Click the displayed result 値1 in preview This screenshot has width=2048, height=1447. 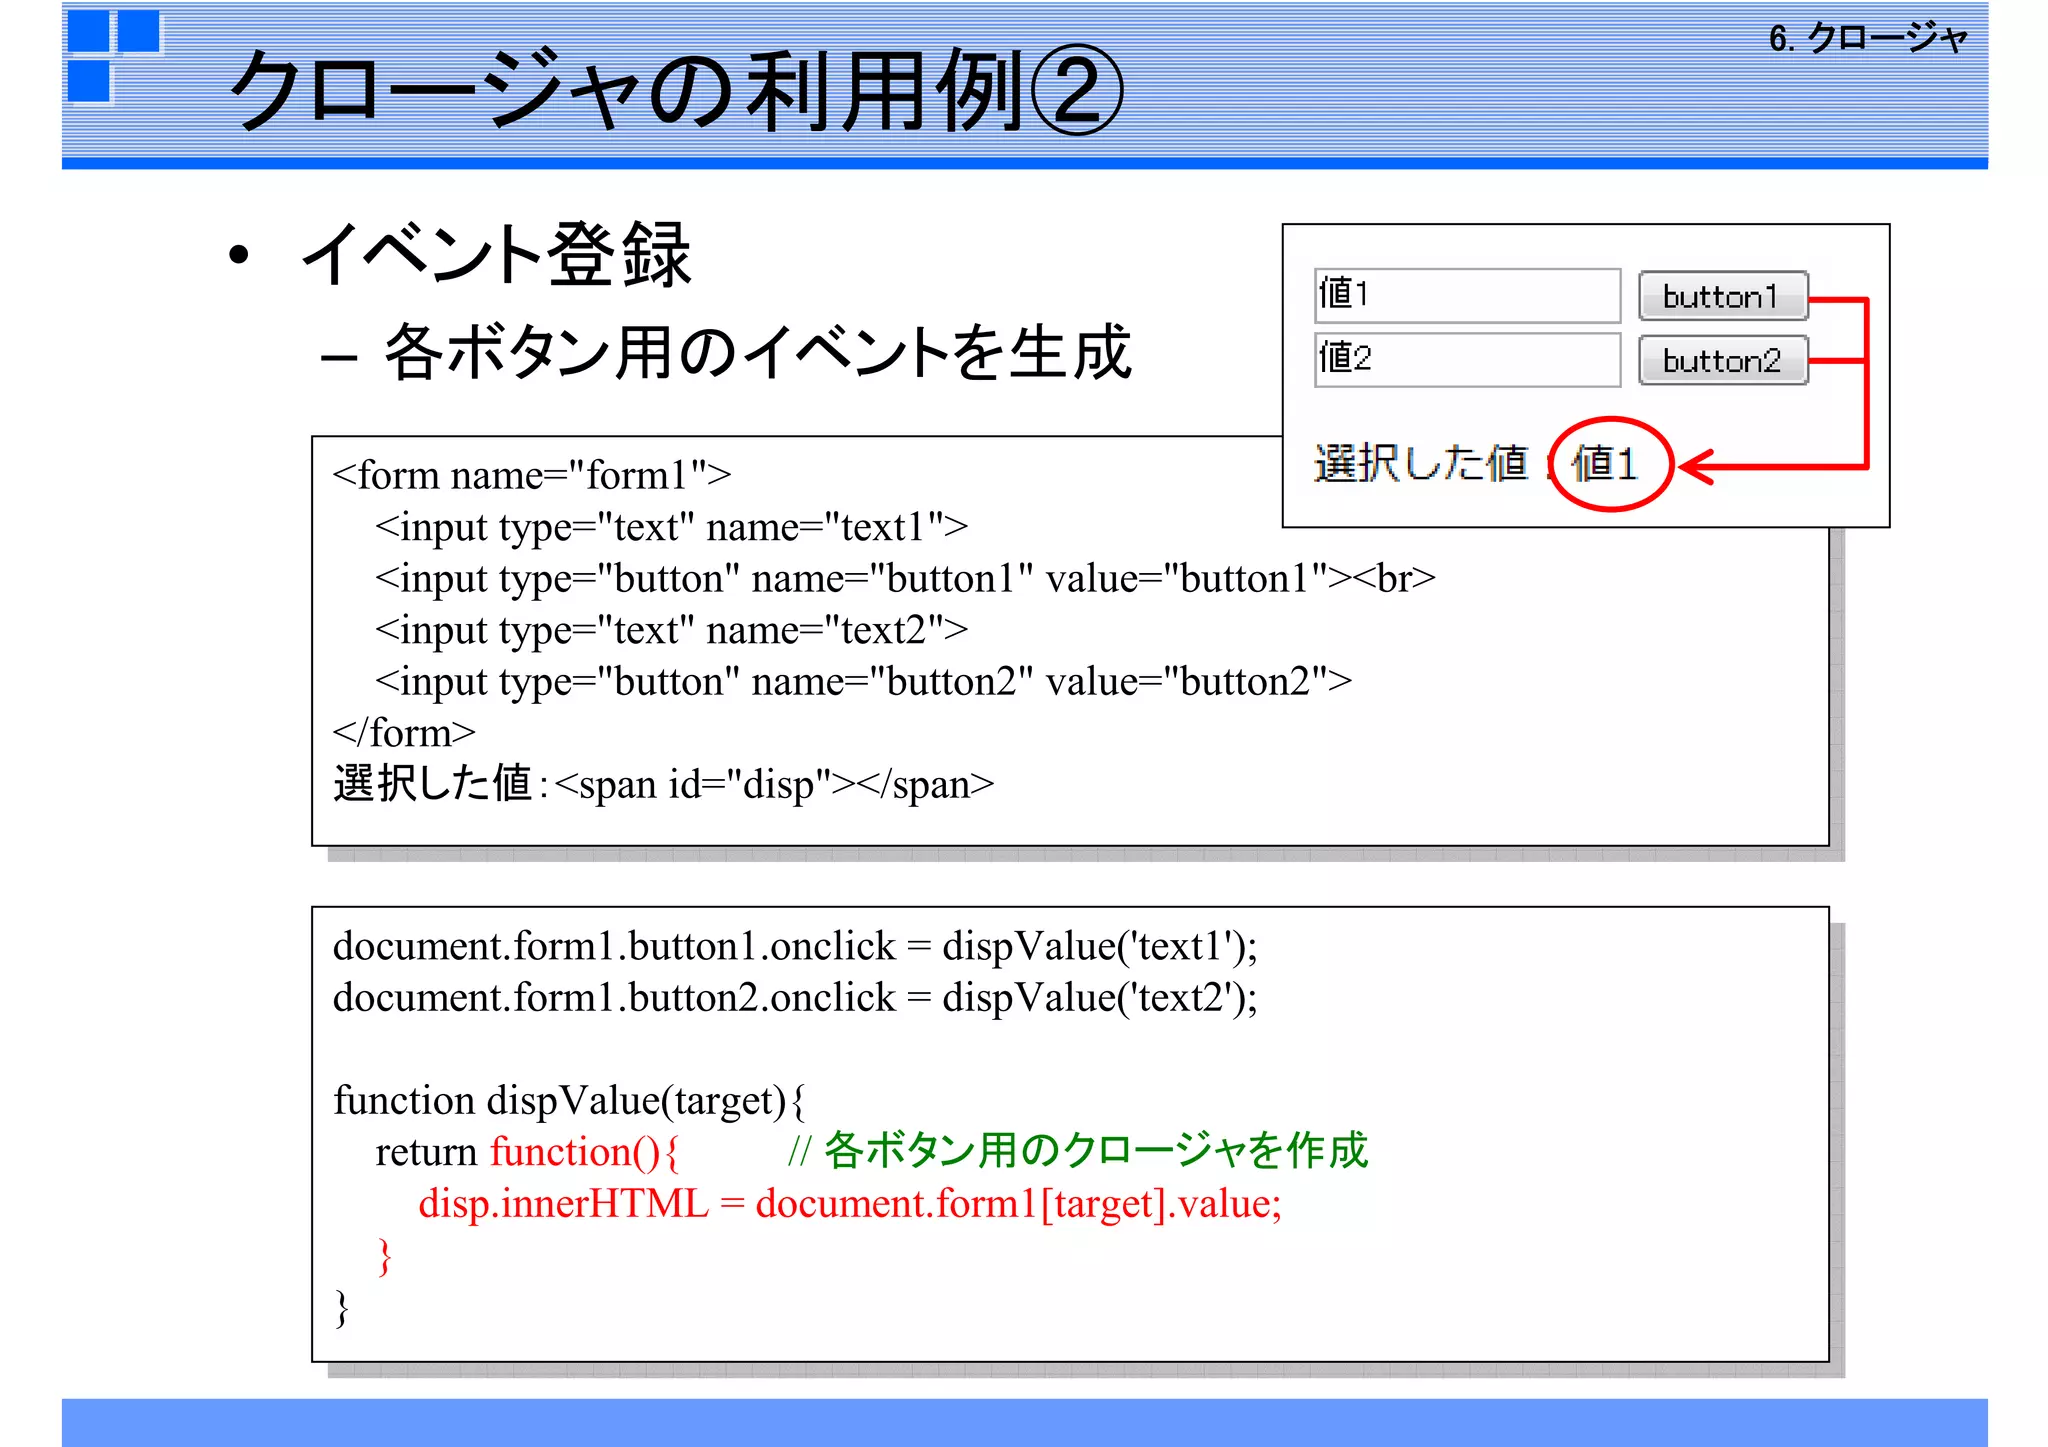coord(1605,464)
